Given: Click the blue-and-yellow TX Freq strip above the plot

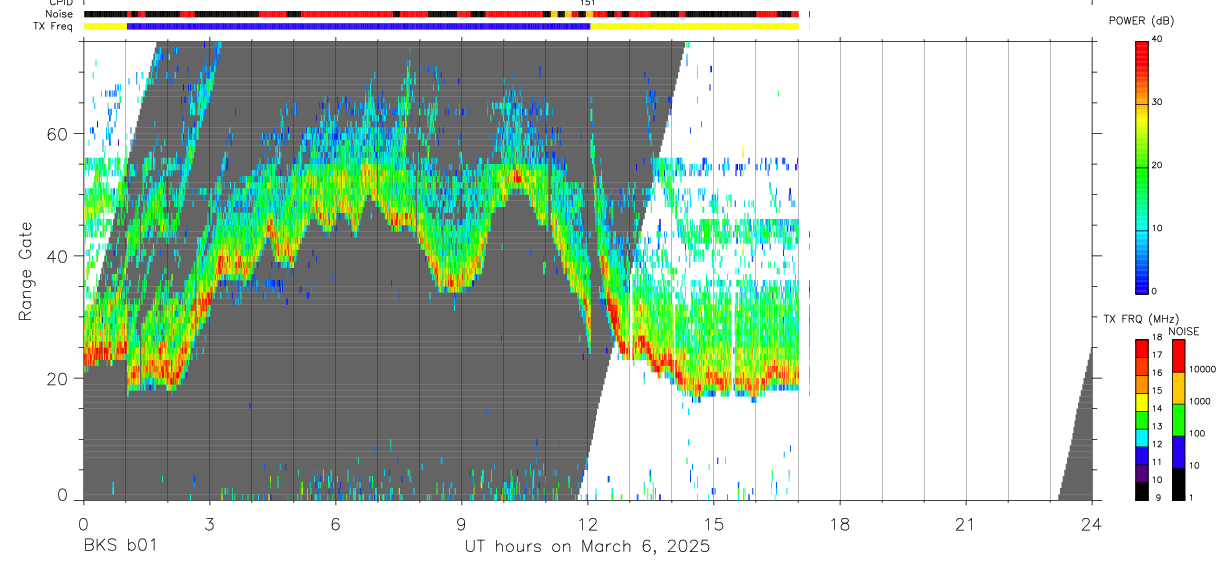Looking at the screenshot, I should (441, 26).
